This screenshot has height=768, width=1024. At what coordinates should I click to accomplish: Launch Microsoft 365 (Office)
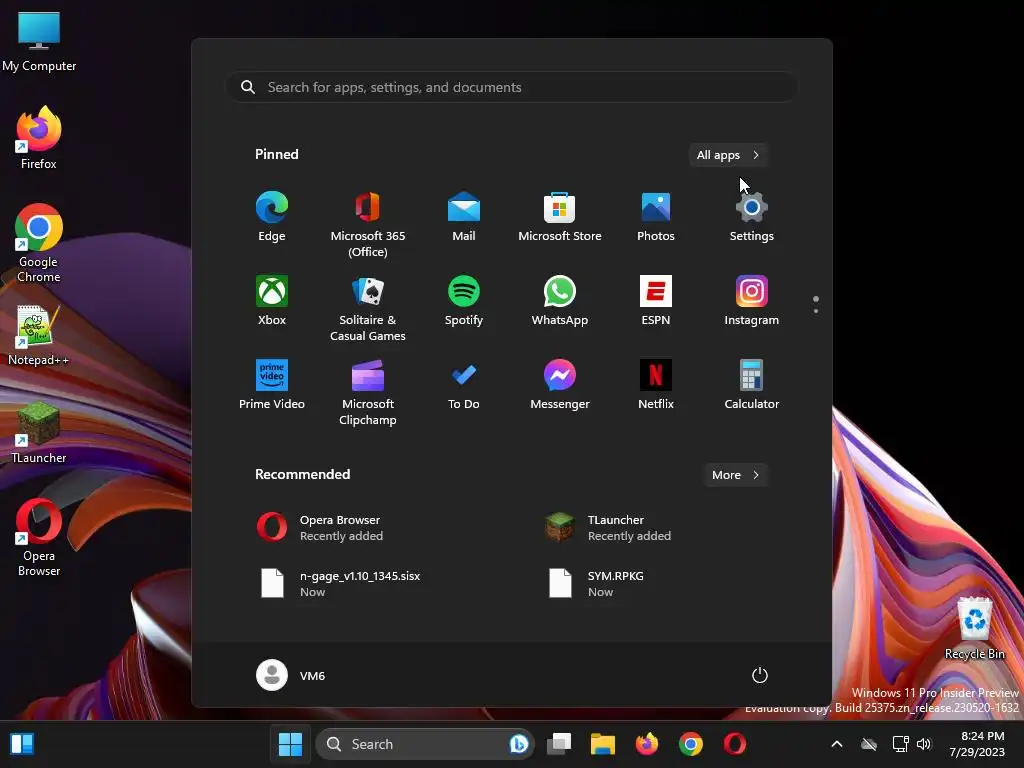tap(368, 225)
